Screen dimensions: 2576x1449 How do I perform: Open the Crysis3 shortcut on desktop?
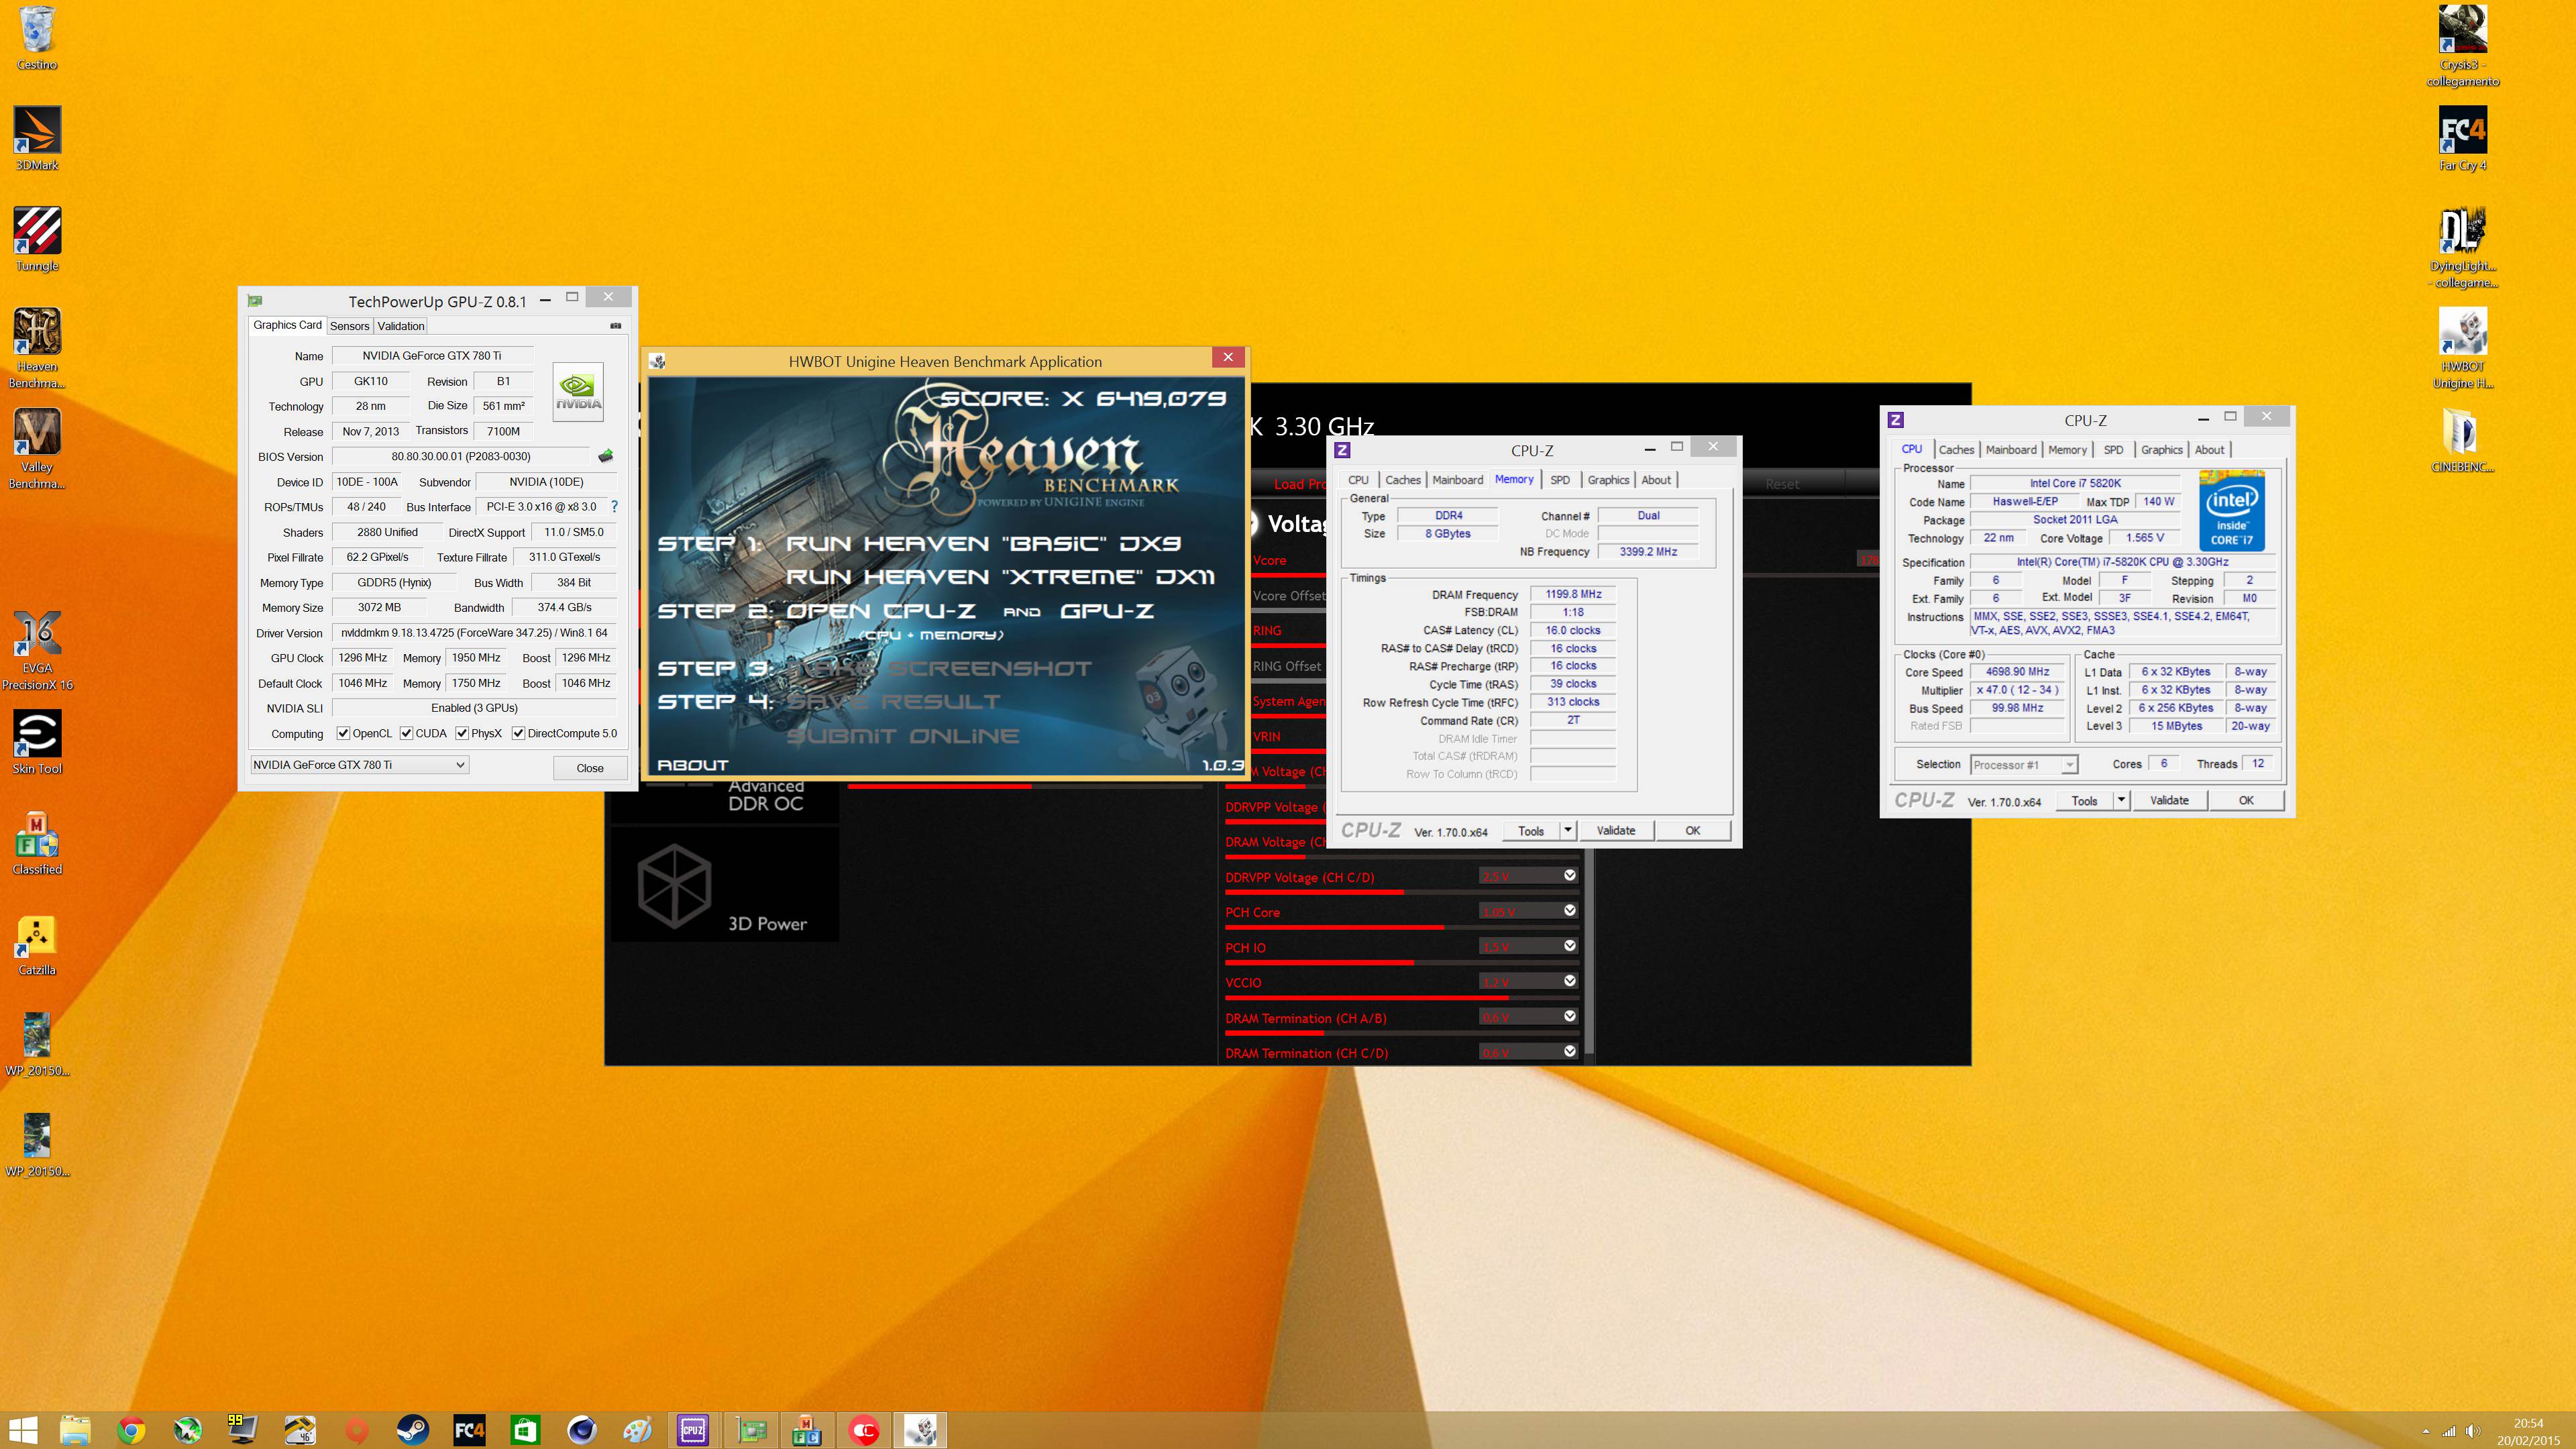point(2462,46)
